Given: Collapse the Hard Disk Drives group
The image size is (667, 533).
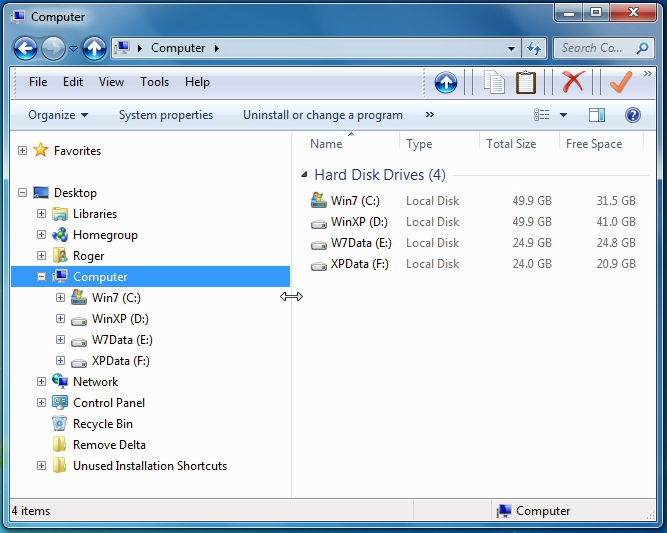Looking at the screenshot, I should click(304, 174).
